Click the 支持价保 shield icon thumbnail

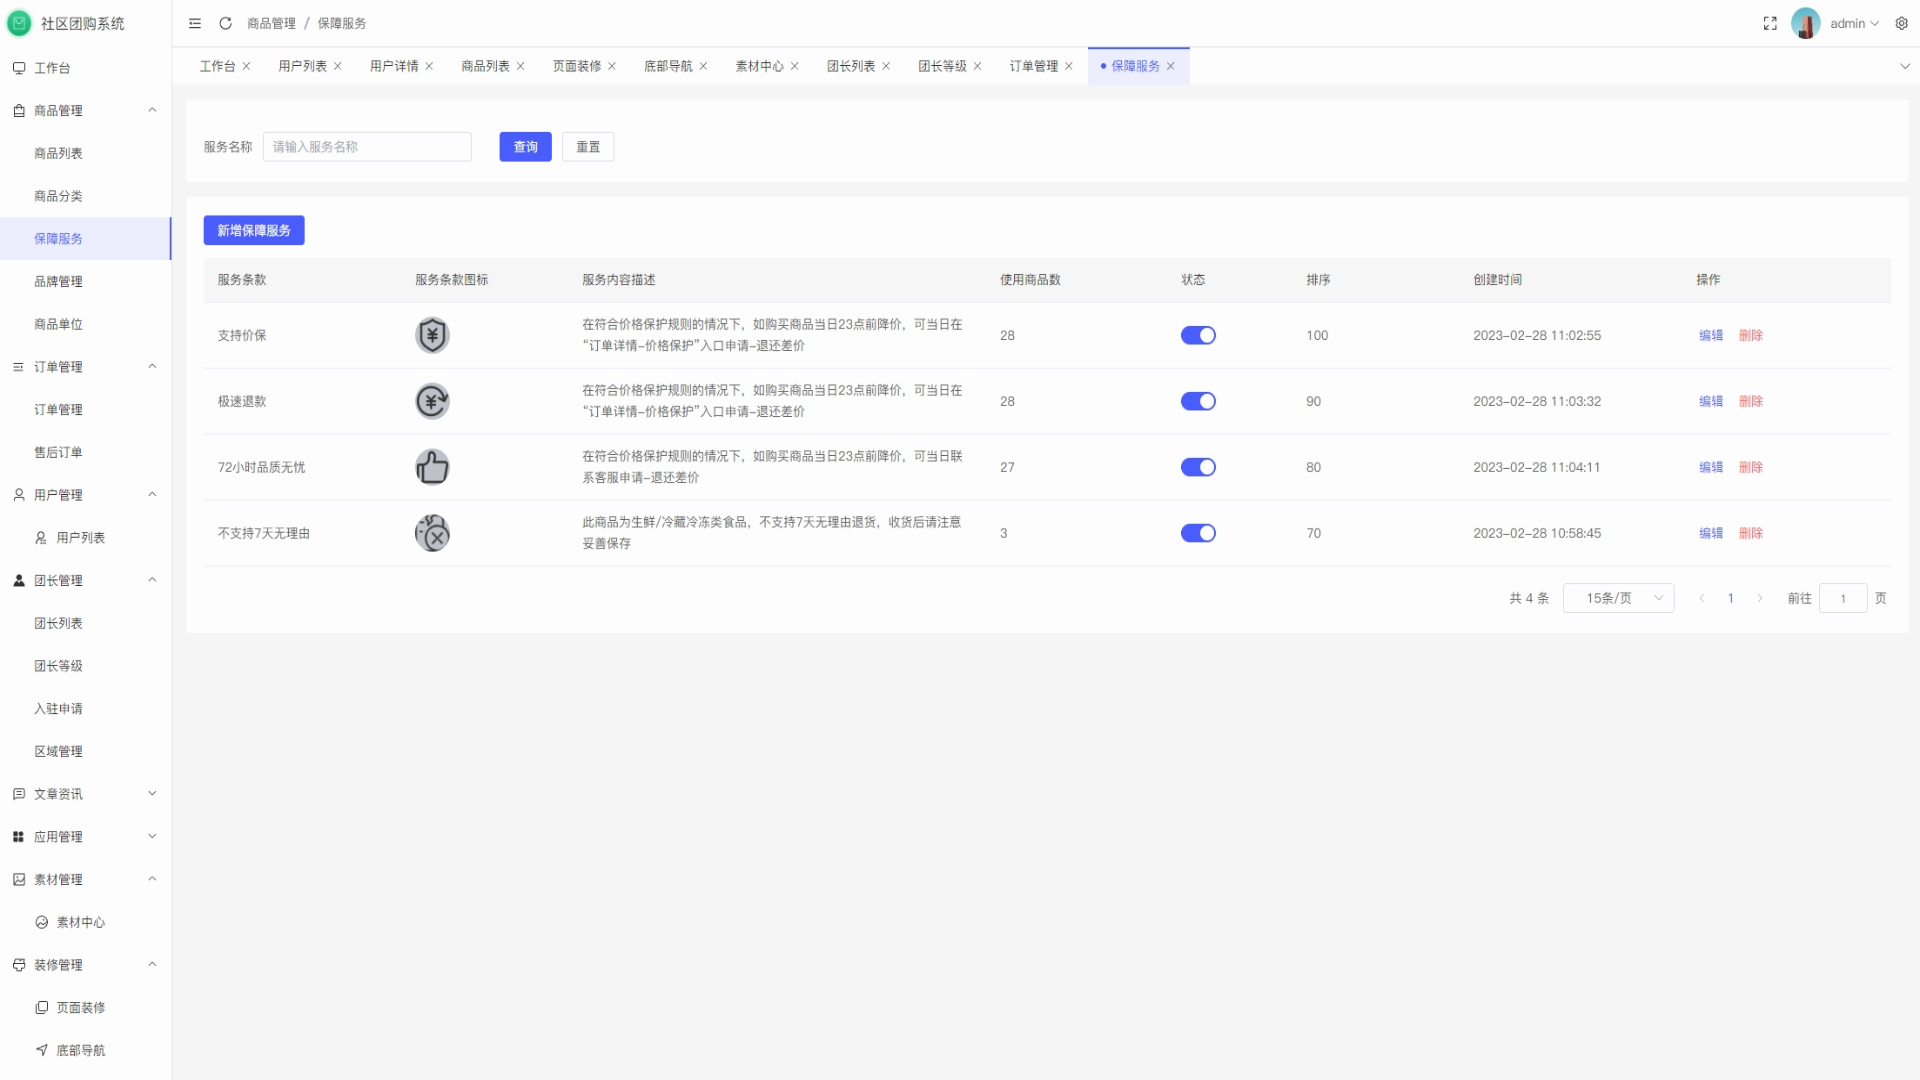(432, 335)
